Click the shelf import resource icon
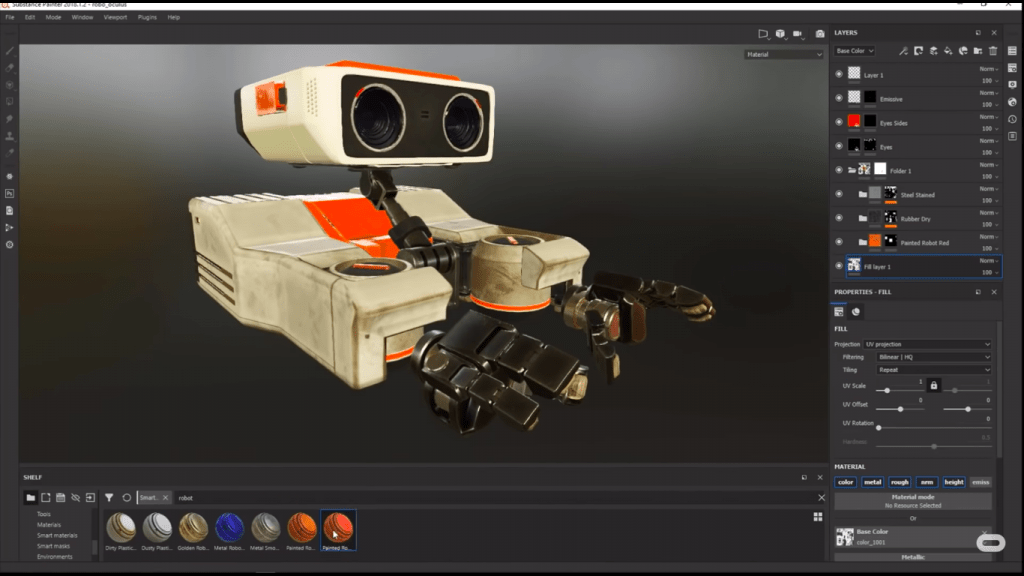 click(90, 497)
